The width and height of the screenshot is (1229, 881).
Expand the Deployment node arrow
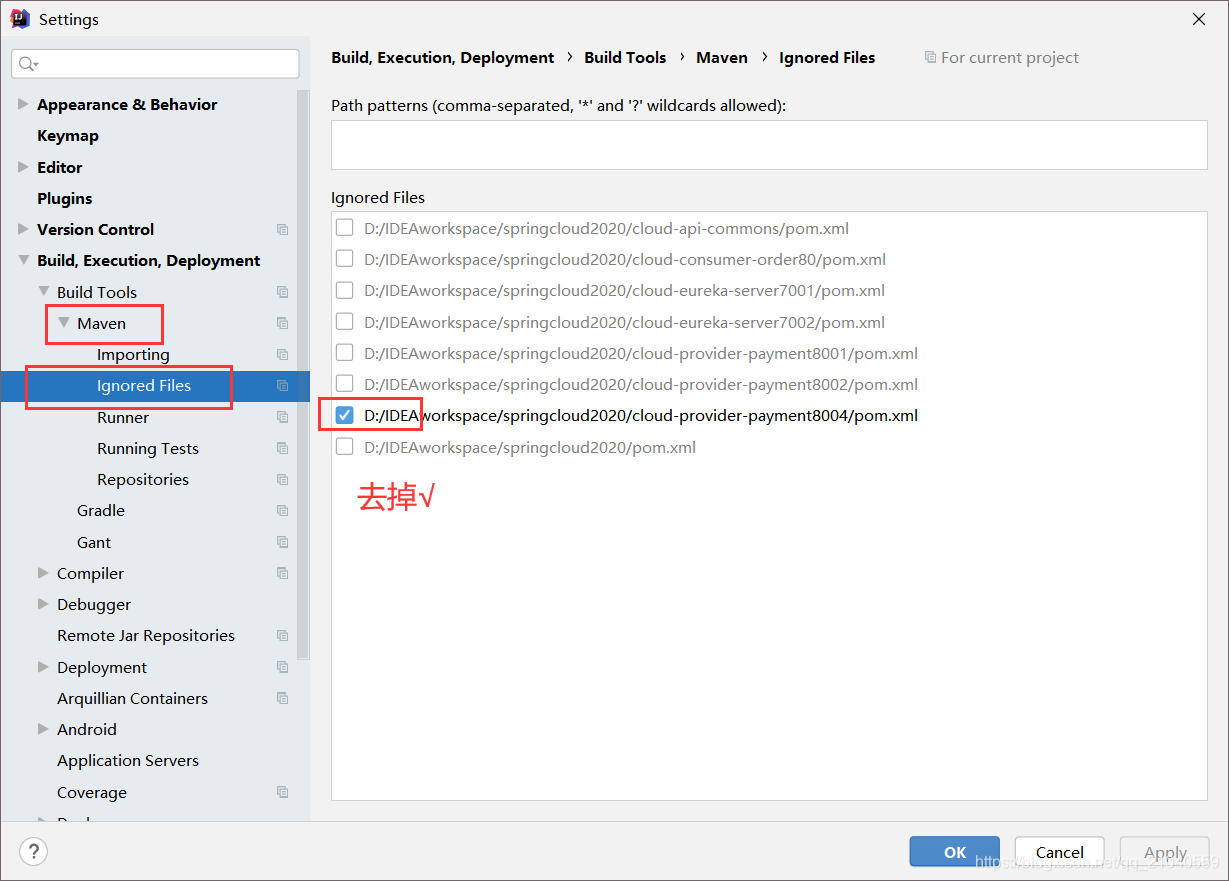(x=43, y=667)
